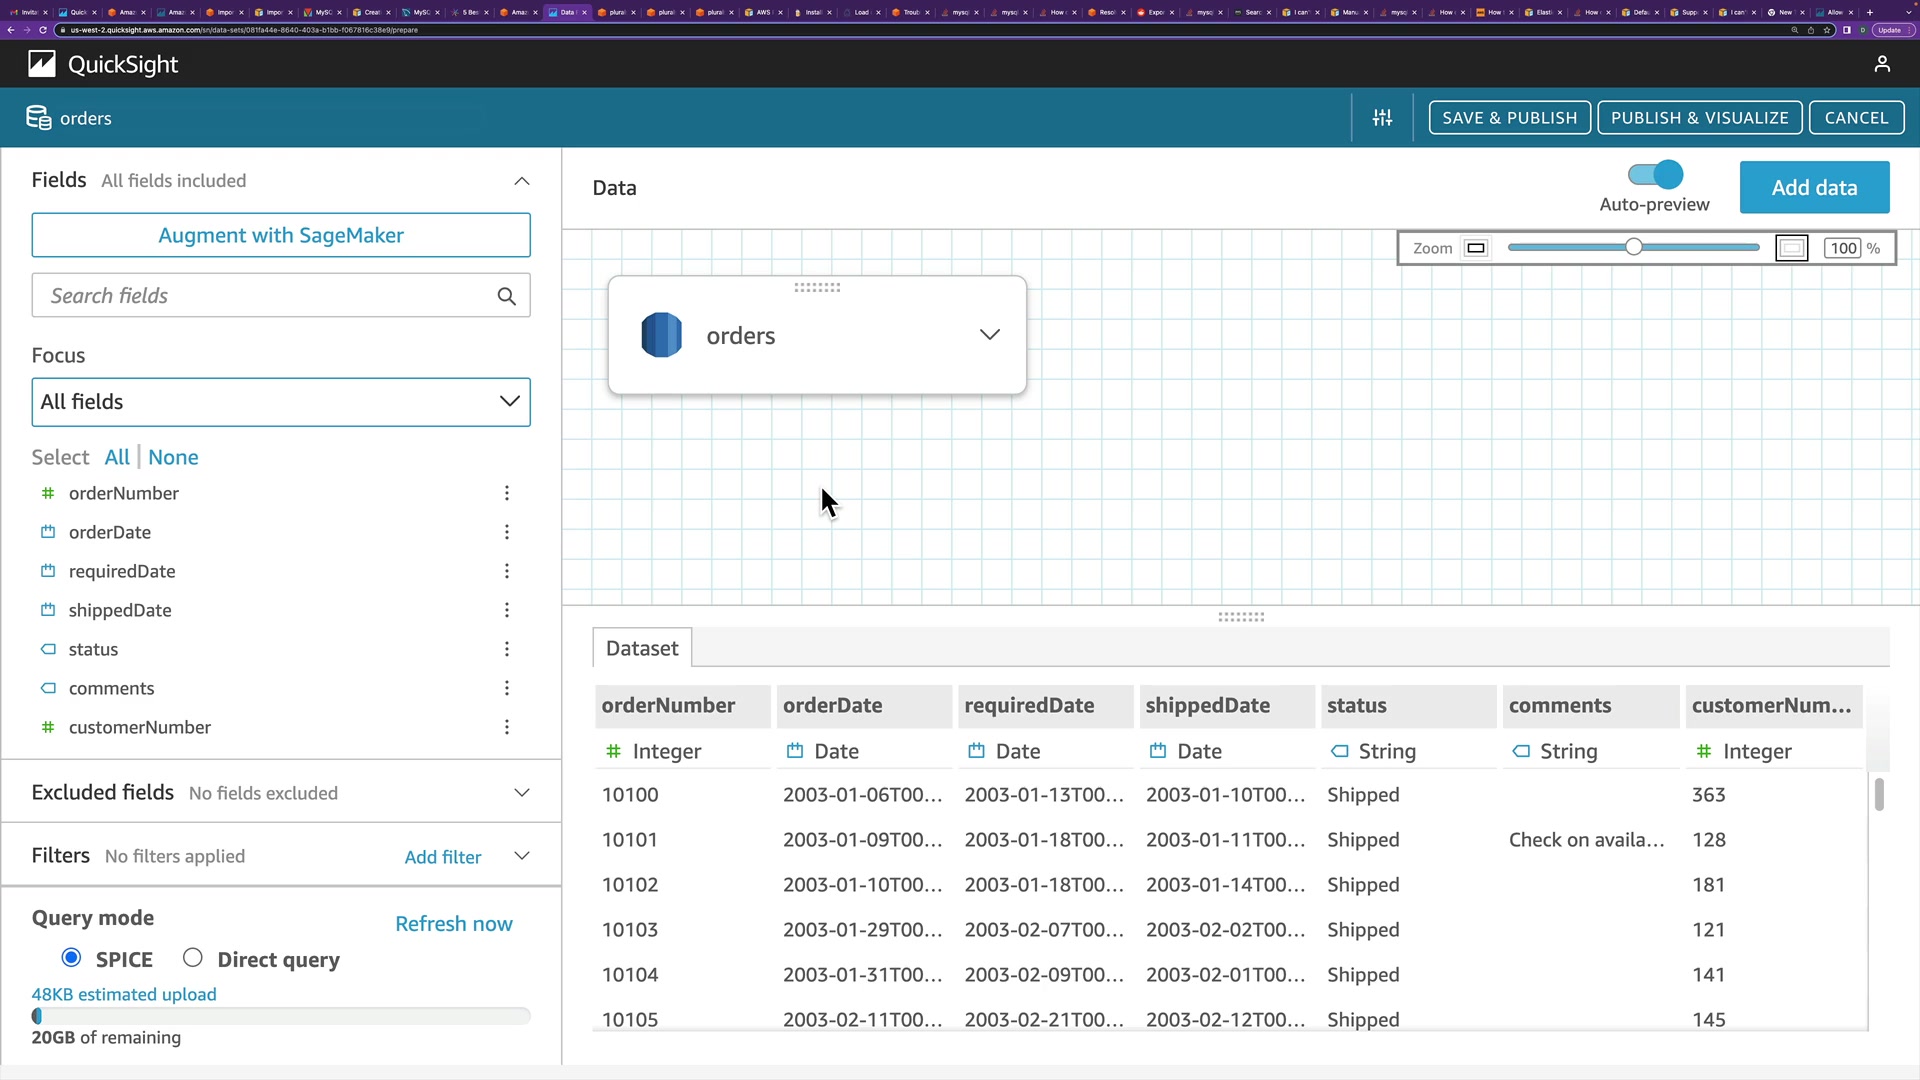The height and width of the screenshot is (1080, 1920).
Task: Open three-dot menu for shippedDate field
Action: 507,610
